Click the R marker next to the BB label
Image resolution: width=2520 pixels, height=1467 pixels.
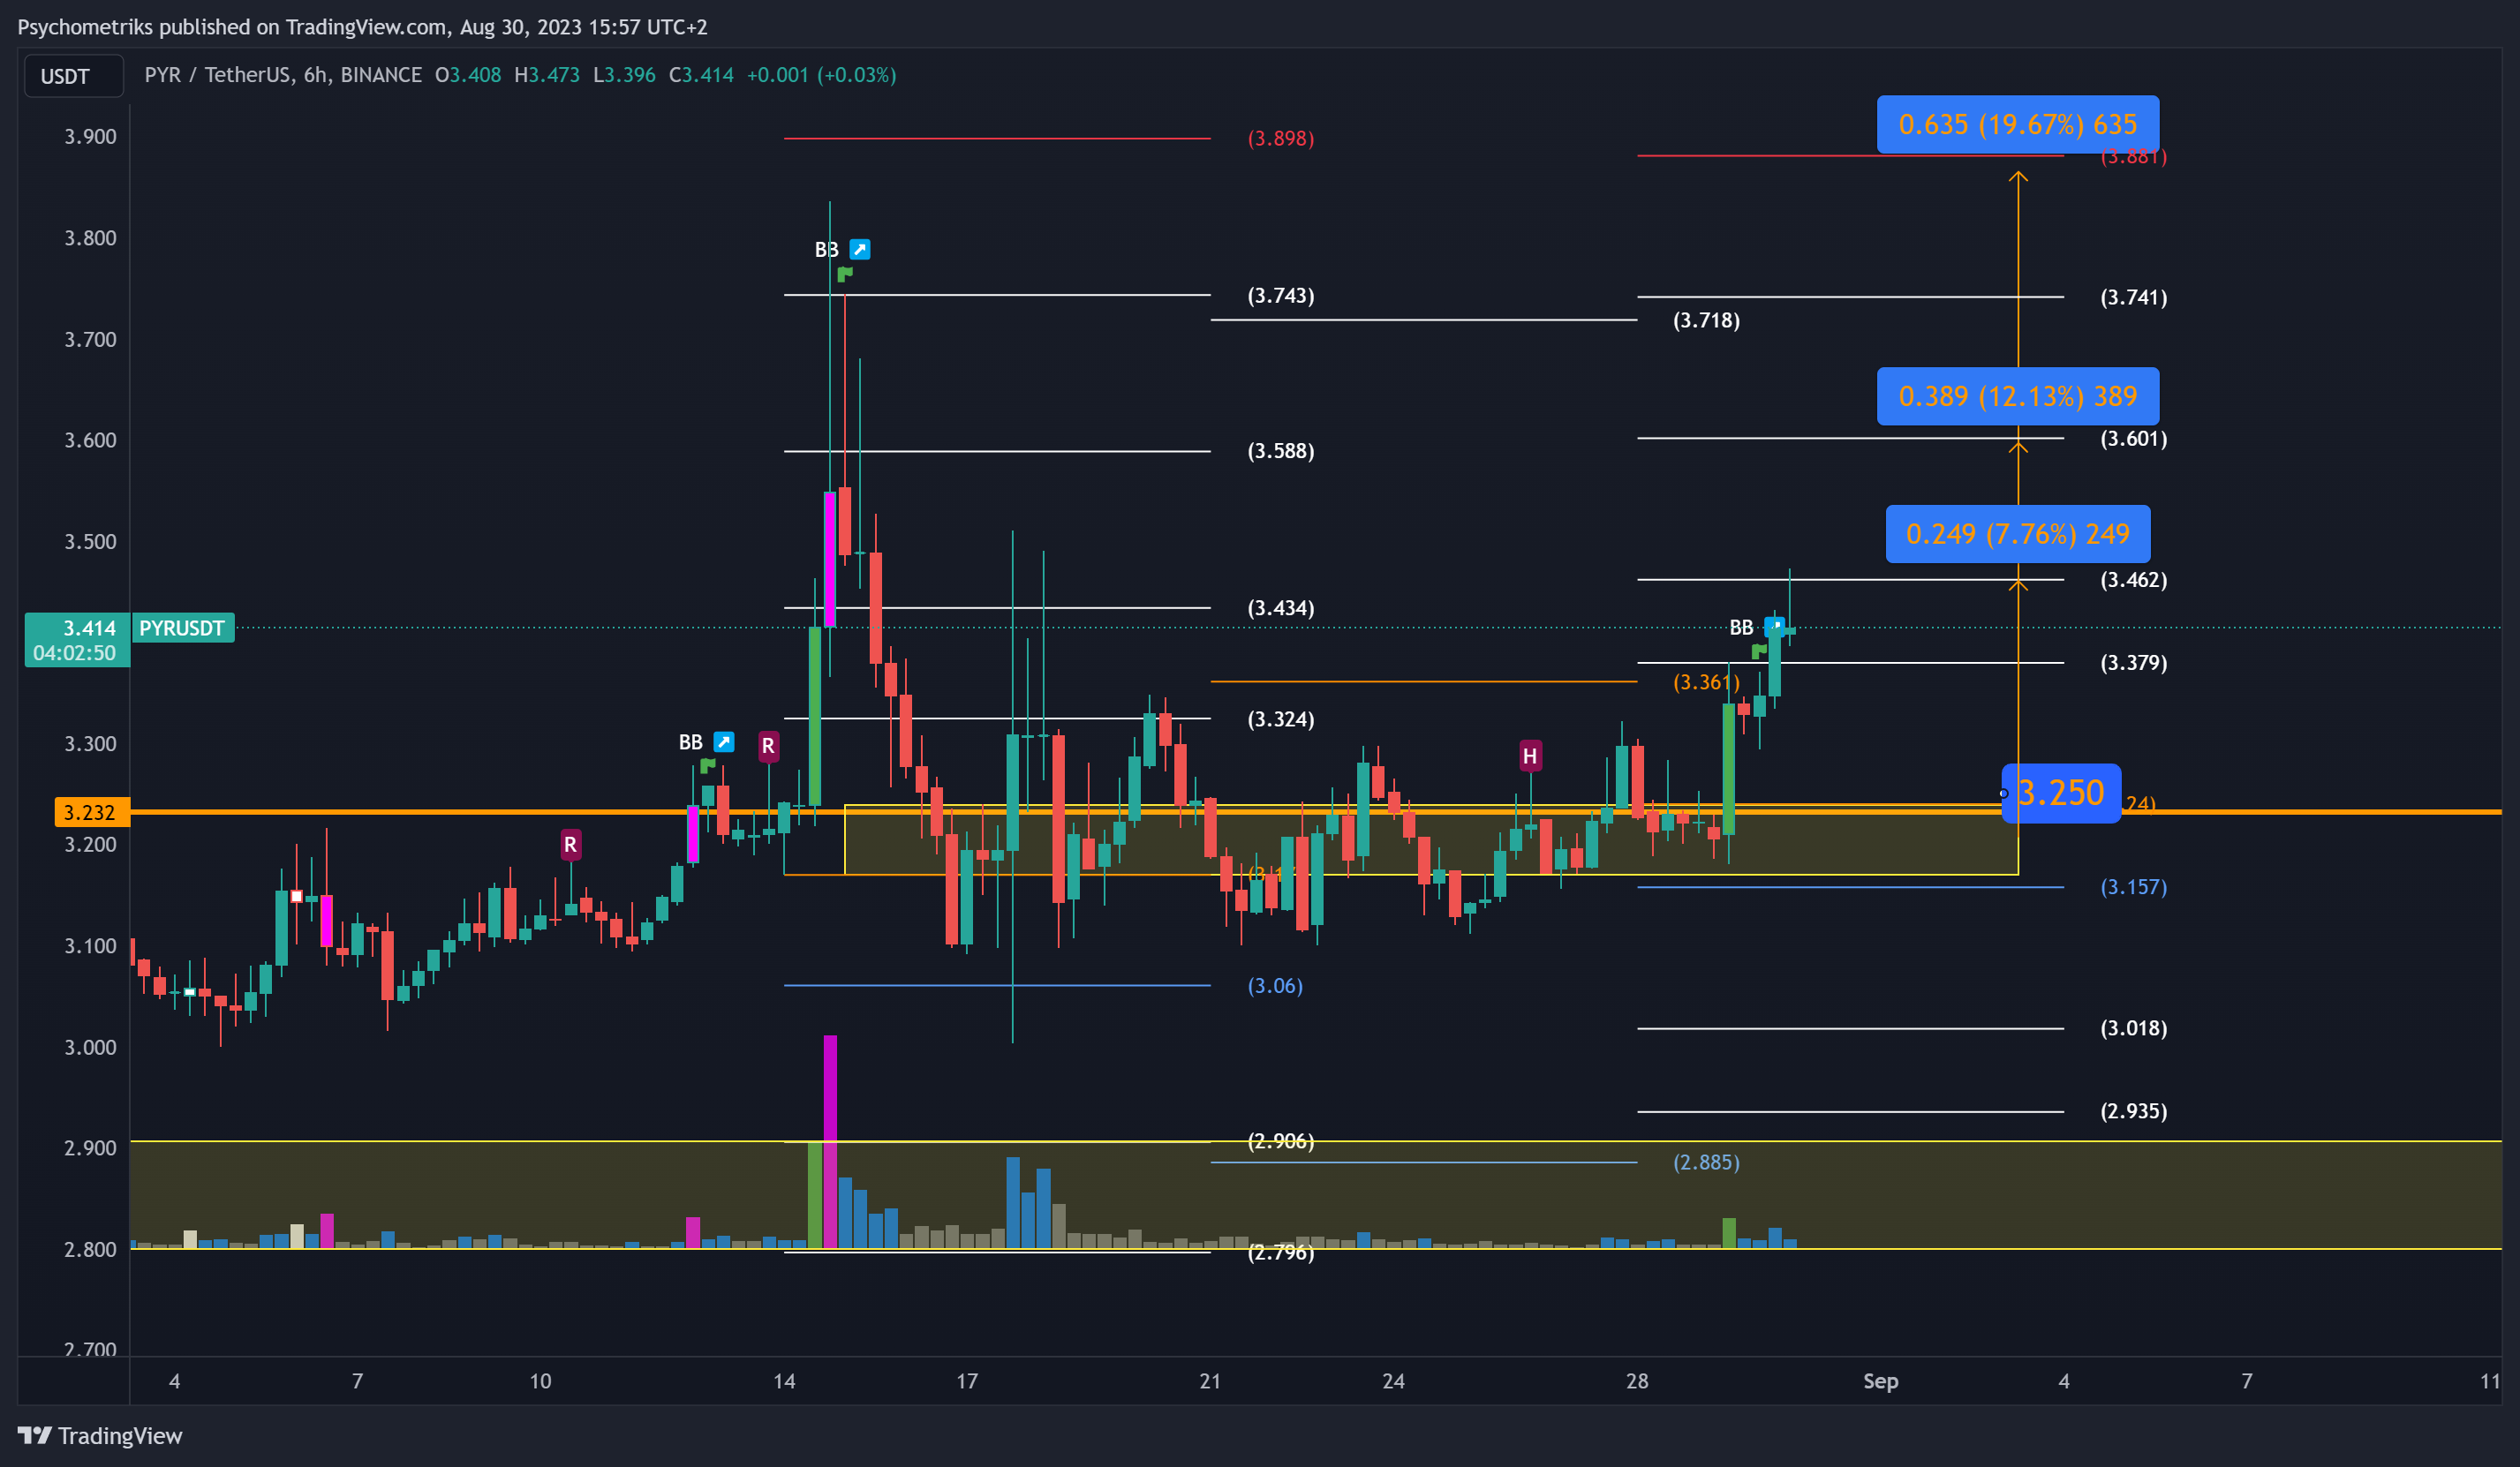768,746
